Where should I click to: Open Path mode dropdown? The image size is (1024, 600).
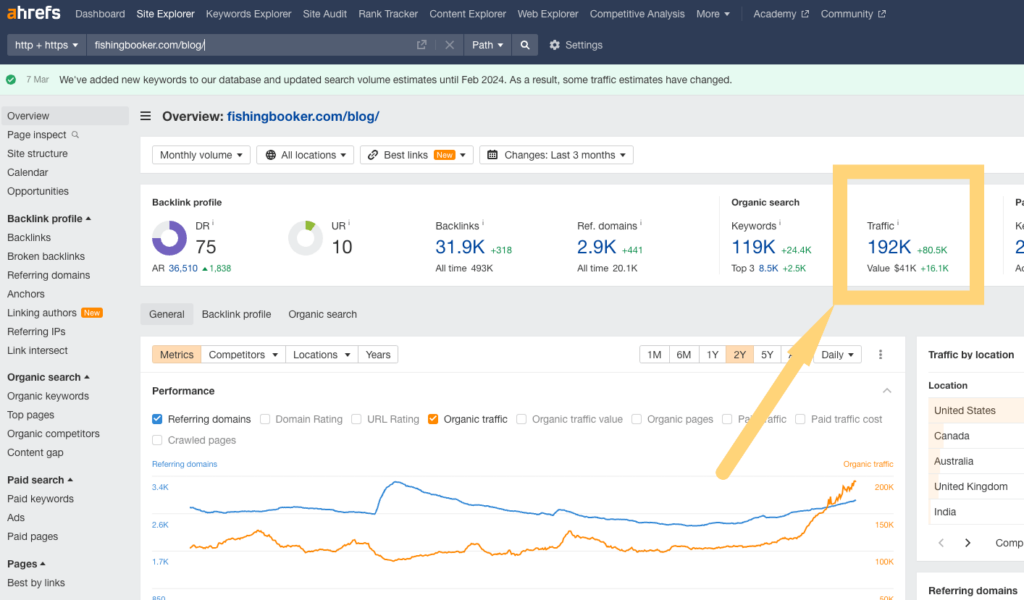[x=488, y=45]
